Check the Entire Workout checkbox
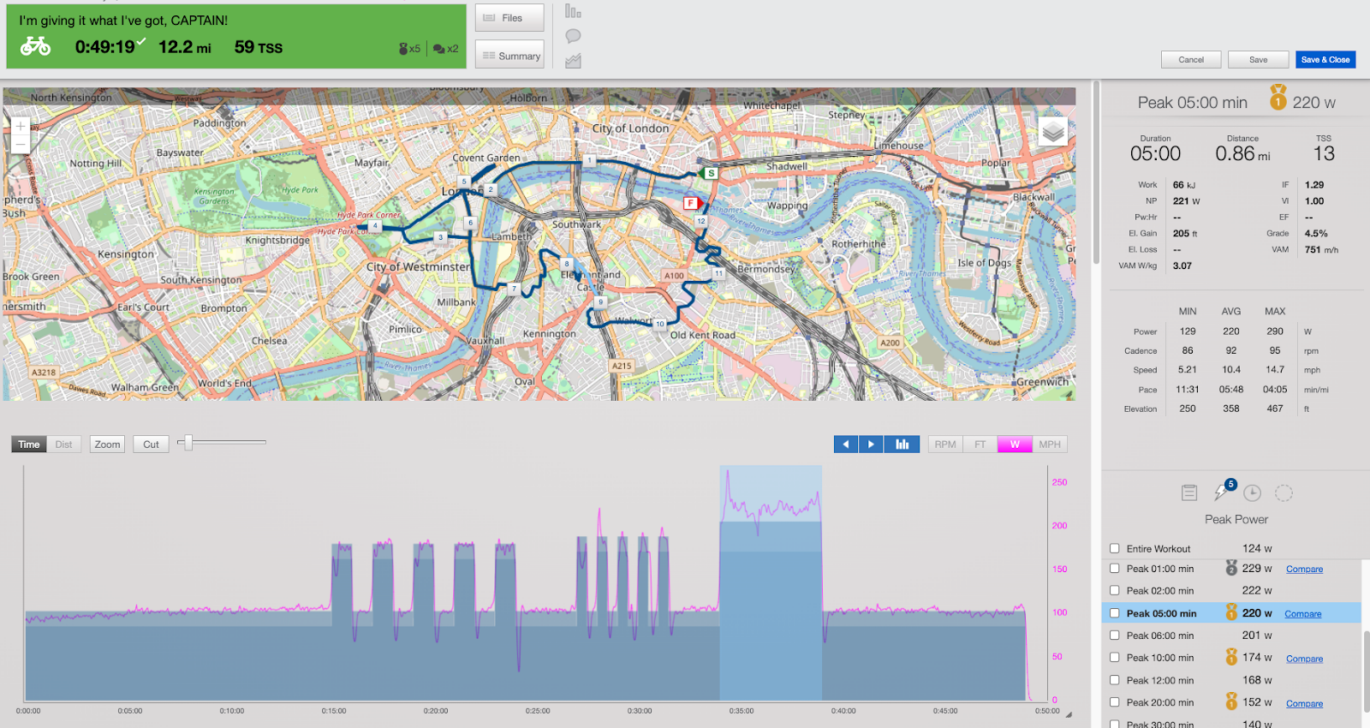This screenshot has width=1370, height=728. pyautogui.click(x=1116, y=548)
